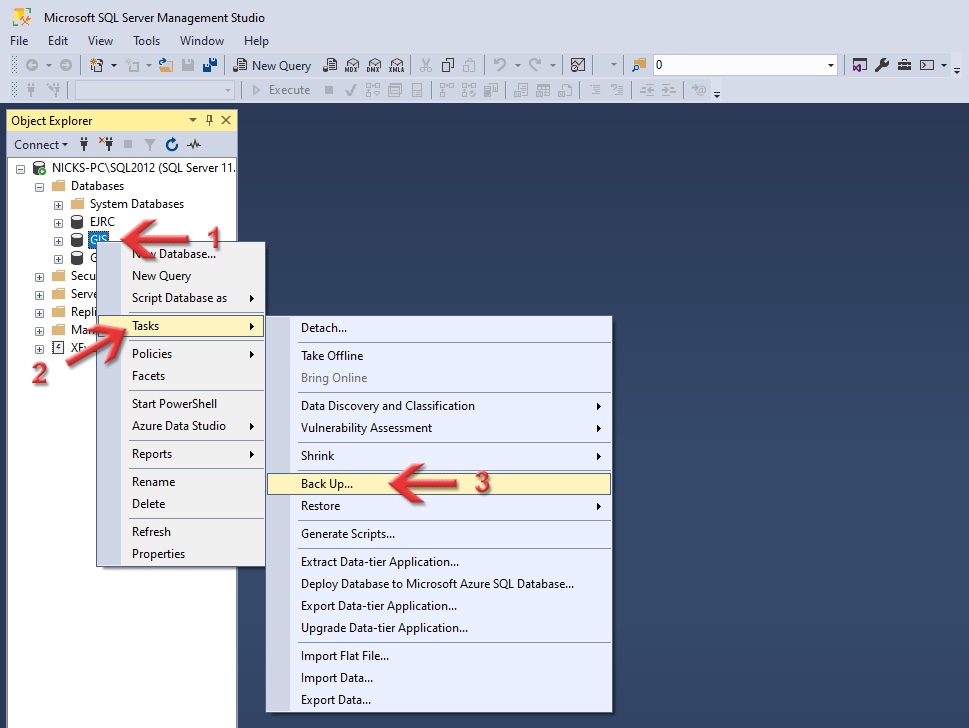Close the Object Explorer panel
This screenshot has height=728, width=969.
tap(226, 120)
